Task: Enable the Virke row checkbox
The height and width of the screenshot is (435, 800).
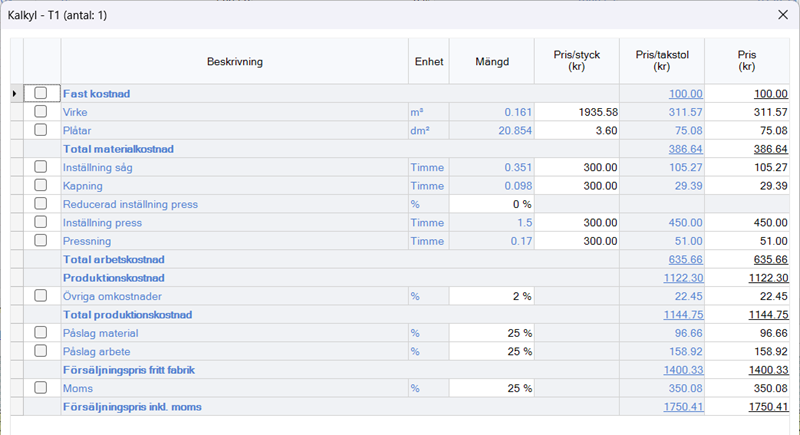Action: point(41,111)
